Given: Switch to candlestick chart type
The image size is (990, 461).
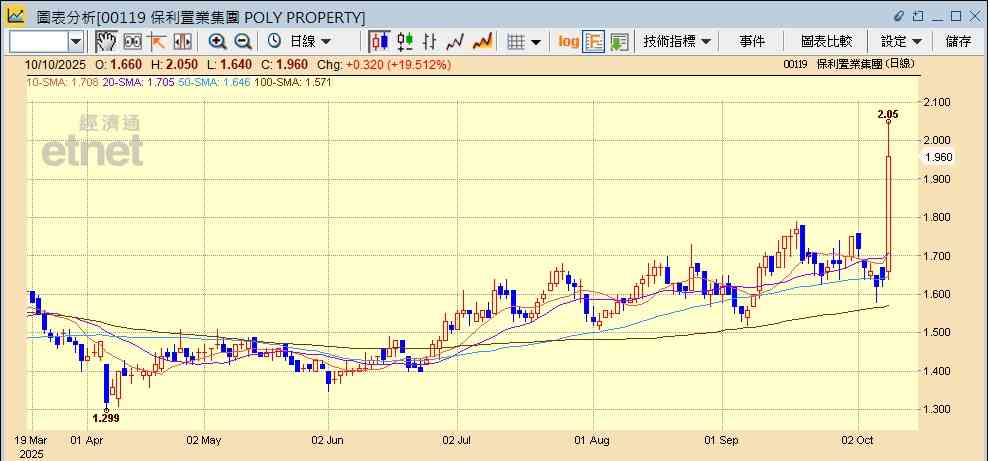Looking at the screenshot, I should tap(379, 41).
